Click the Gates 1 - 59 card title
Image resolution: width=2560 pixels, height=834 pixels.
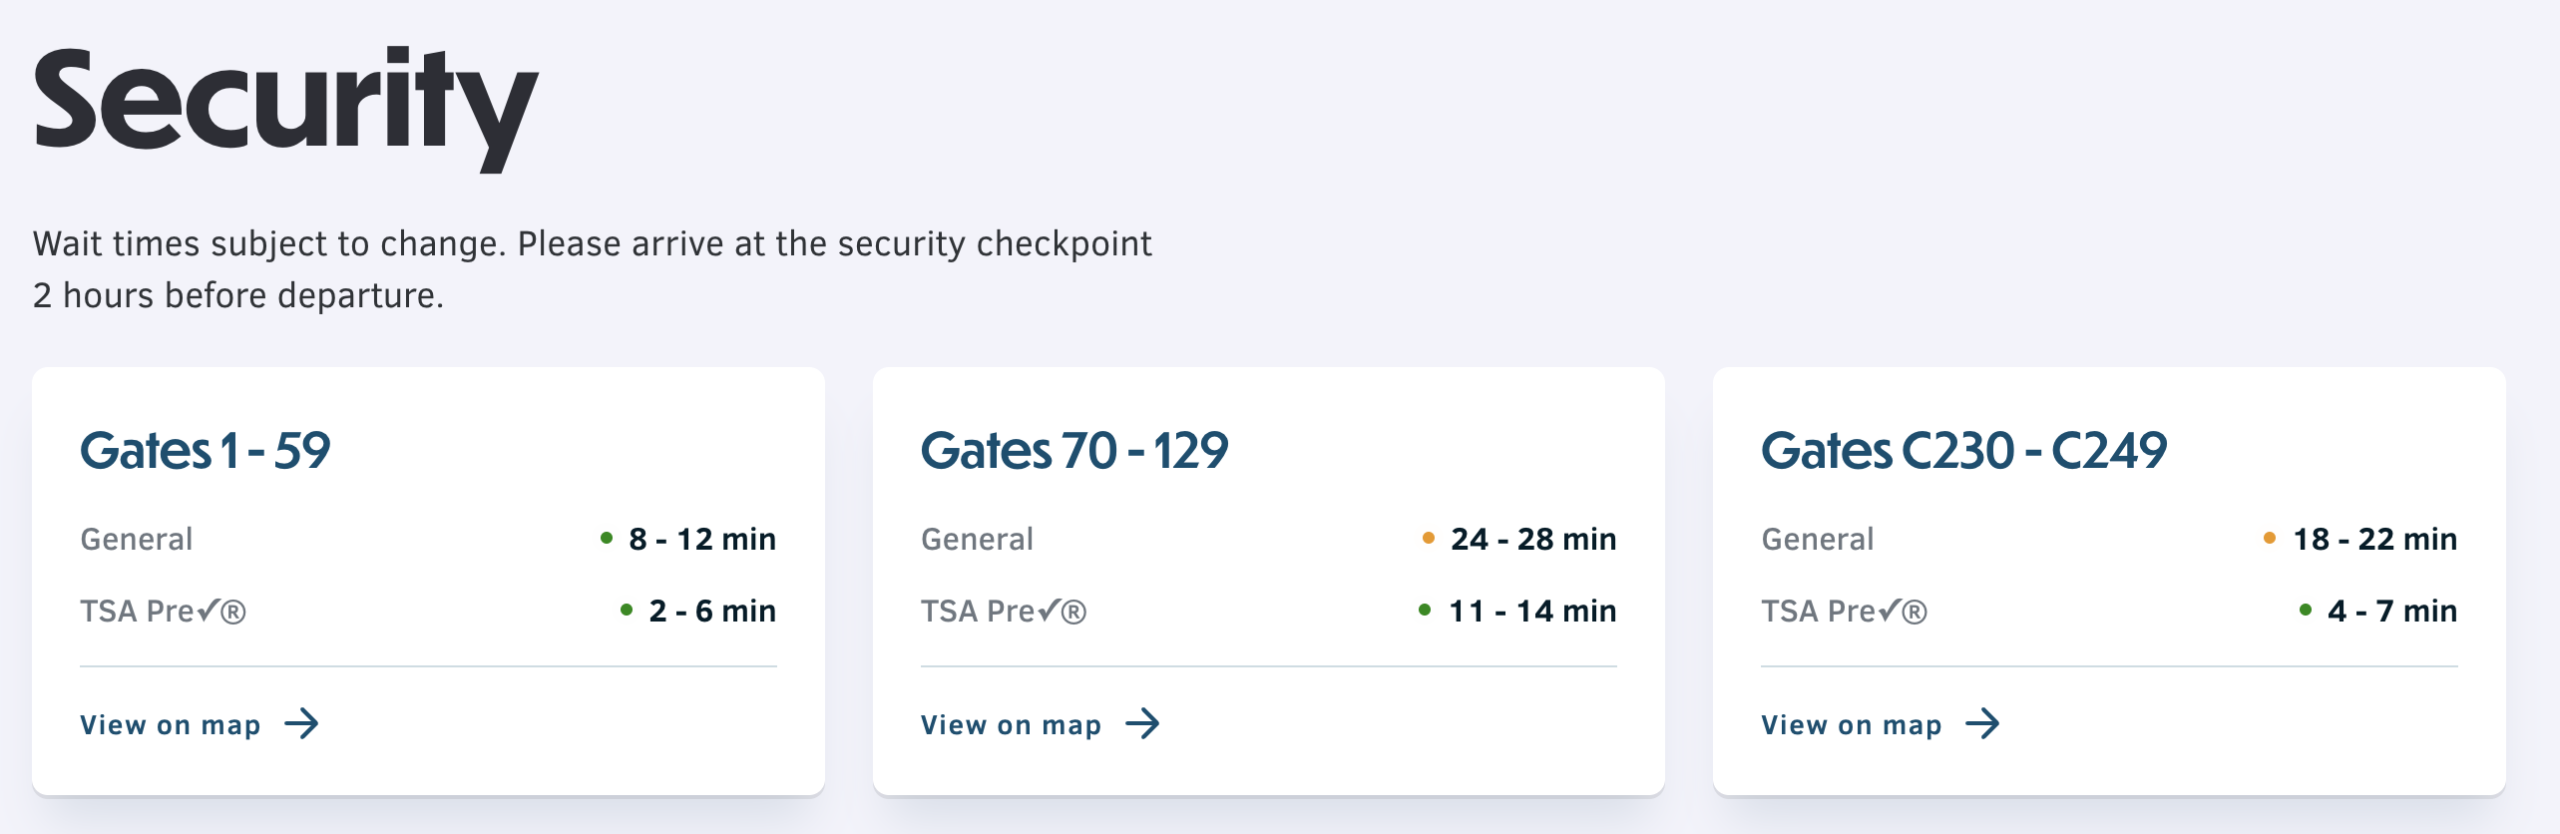coord(205,451)
